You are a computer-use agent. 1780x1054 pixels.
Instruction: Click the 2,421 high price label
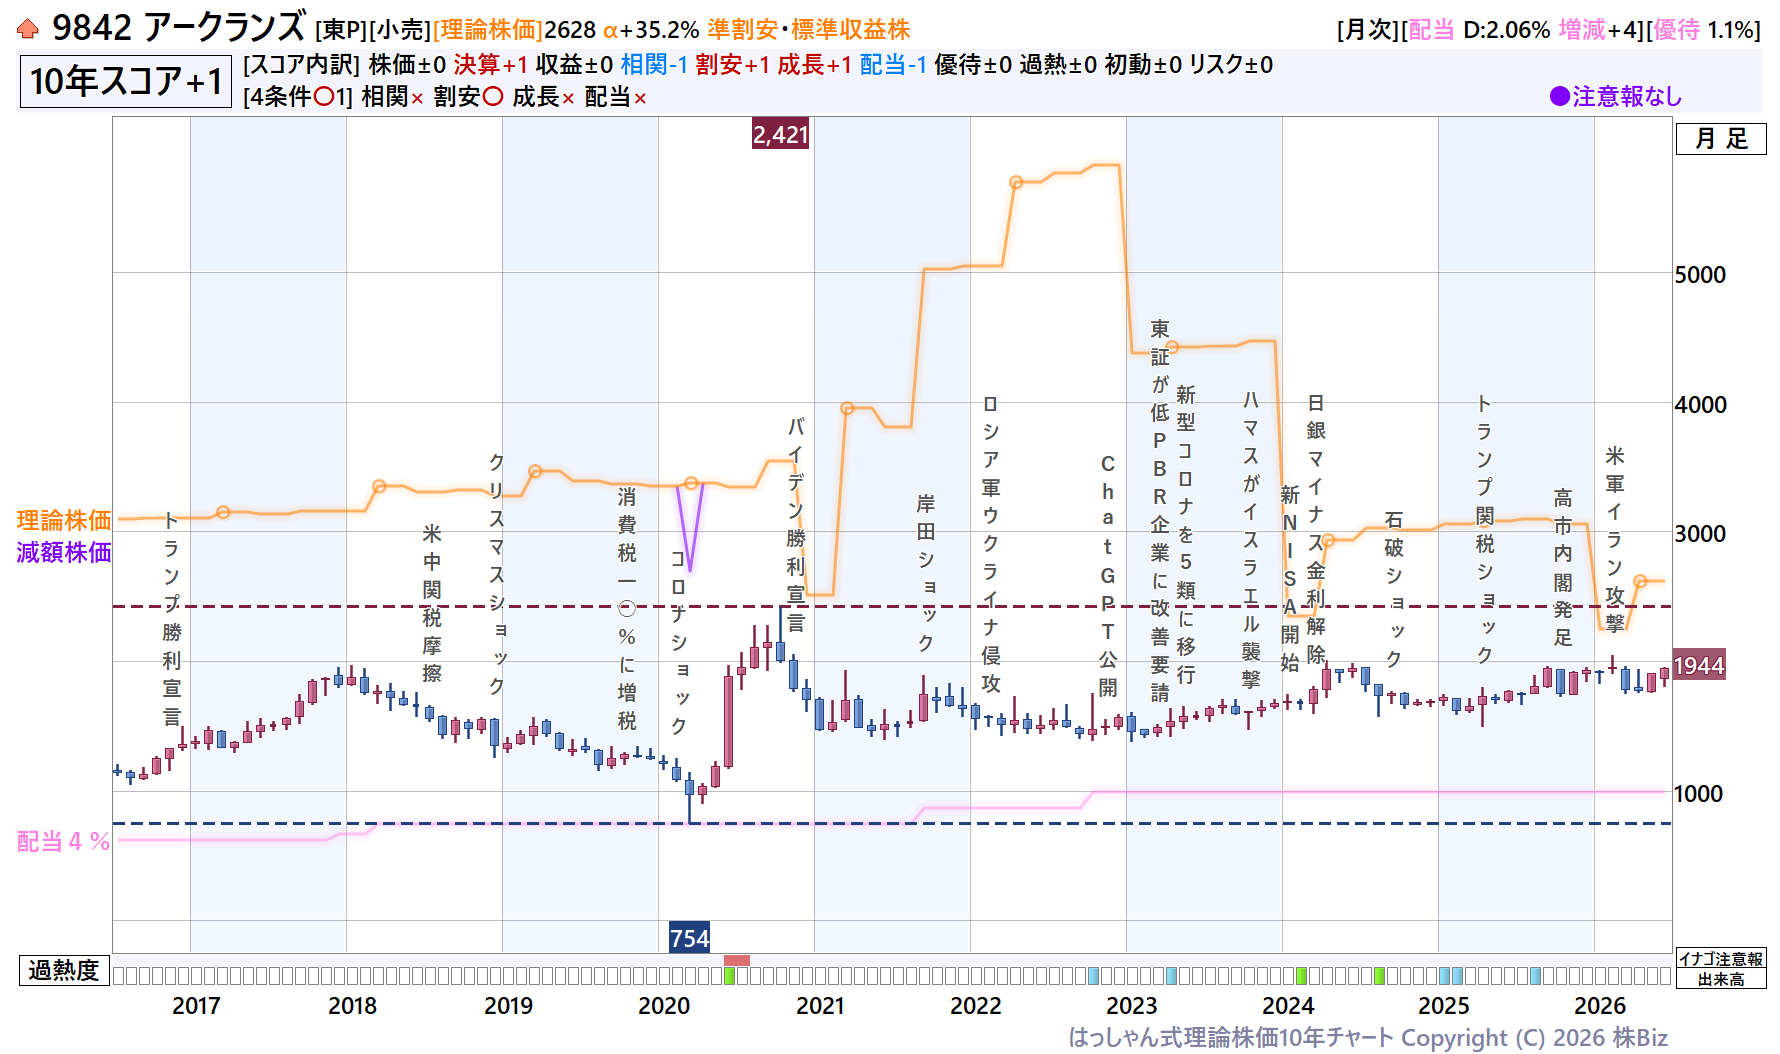780,134
